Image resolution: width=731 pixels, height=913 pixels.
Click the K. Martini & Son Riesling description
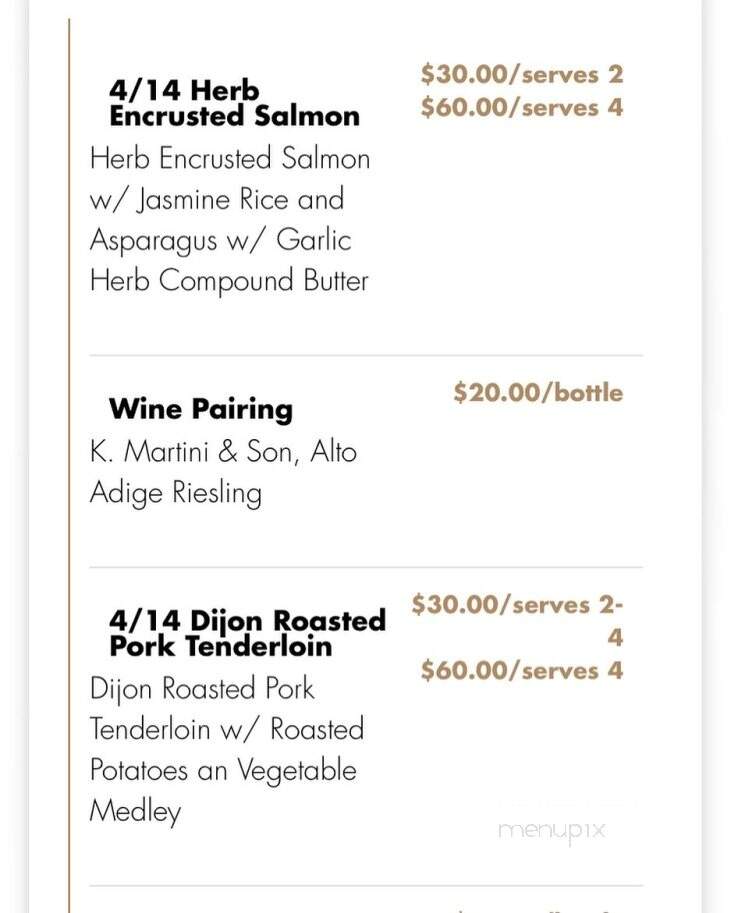[223, 472]
